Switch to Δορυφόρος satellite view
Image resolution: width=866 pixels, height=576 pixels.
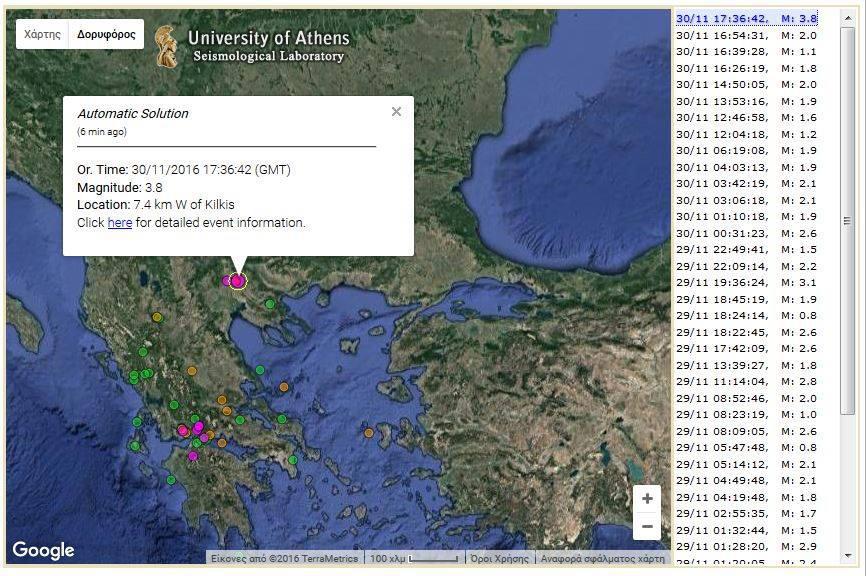point(106,34)
